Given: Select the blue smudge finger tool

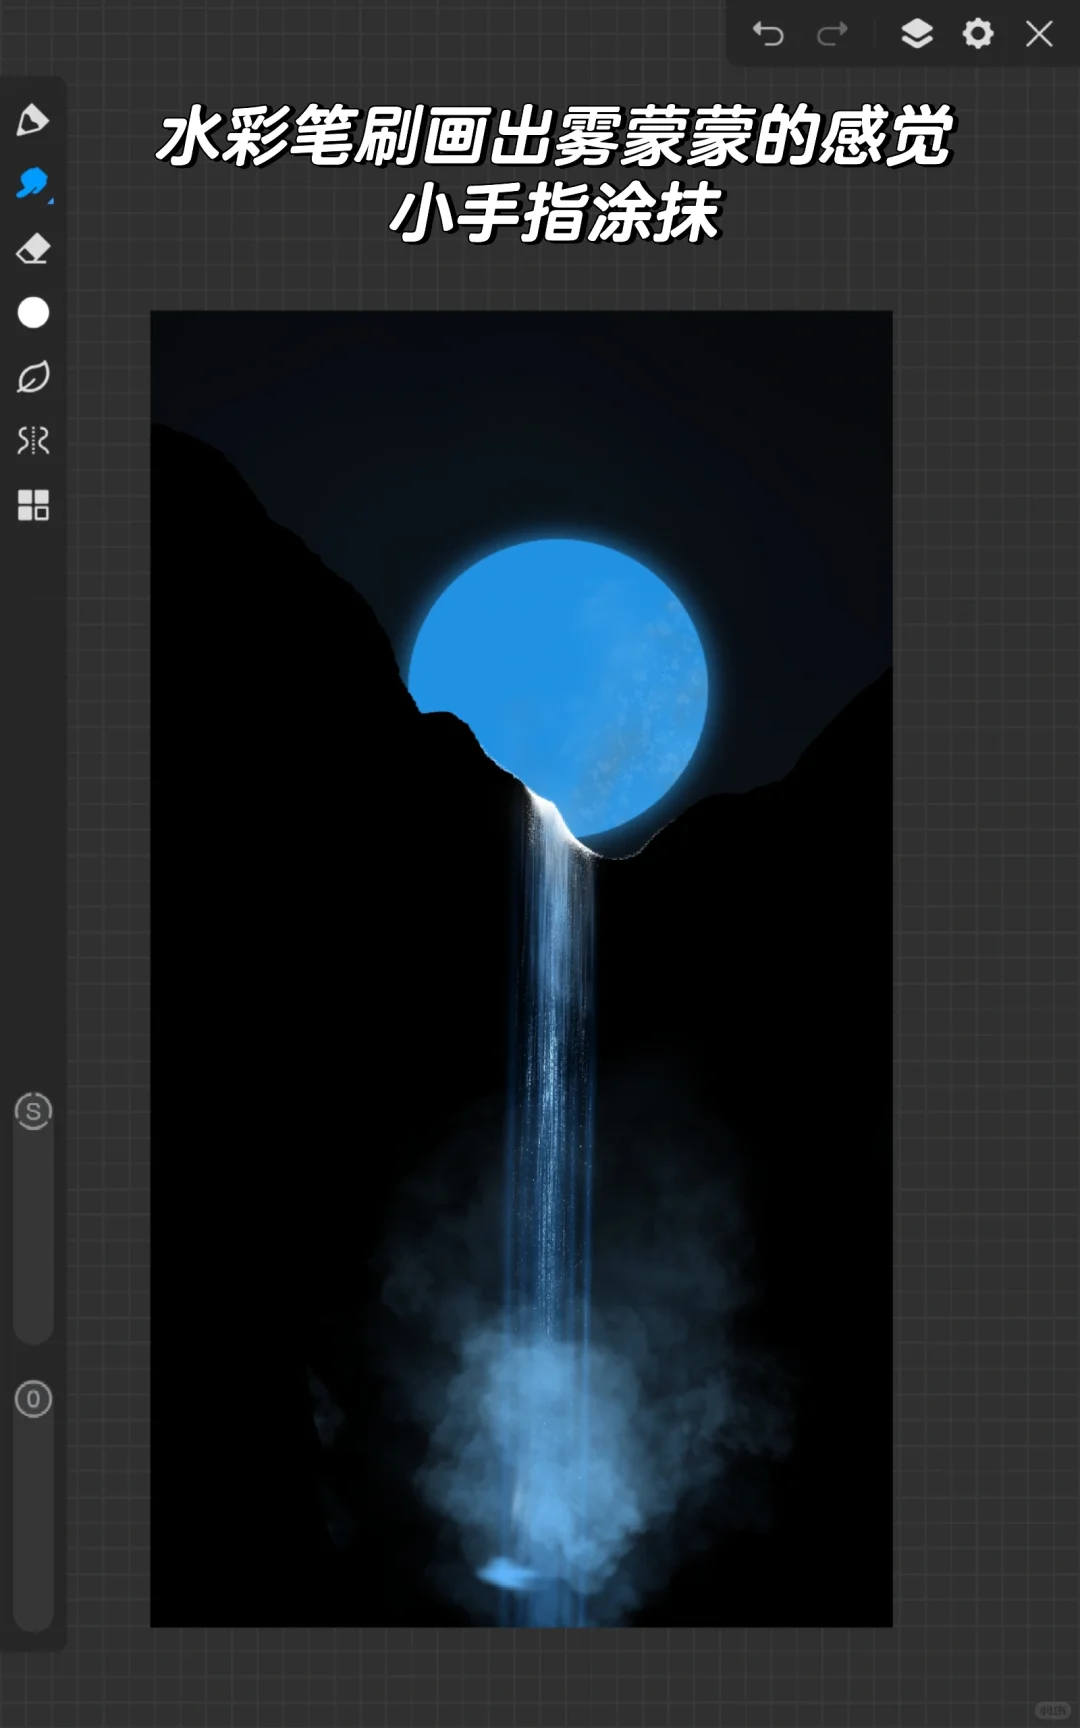Looking at the screenshot, I should pyautogui.click(x=33, y=184).
